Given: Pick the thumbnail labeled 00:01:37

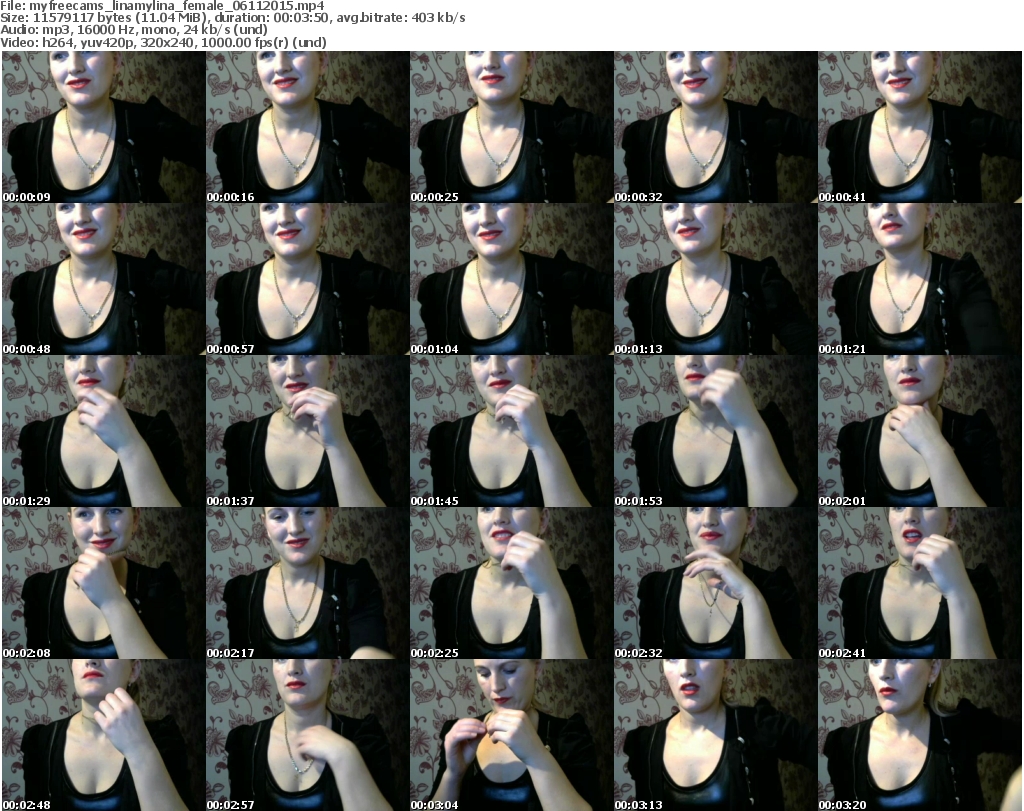Looking at the screenshot, I should [x=308, y=431].
